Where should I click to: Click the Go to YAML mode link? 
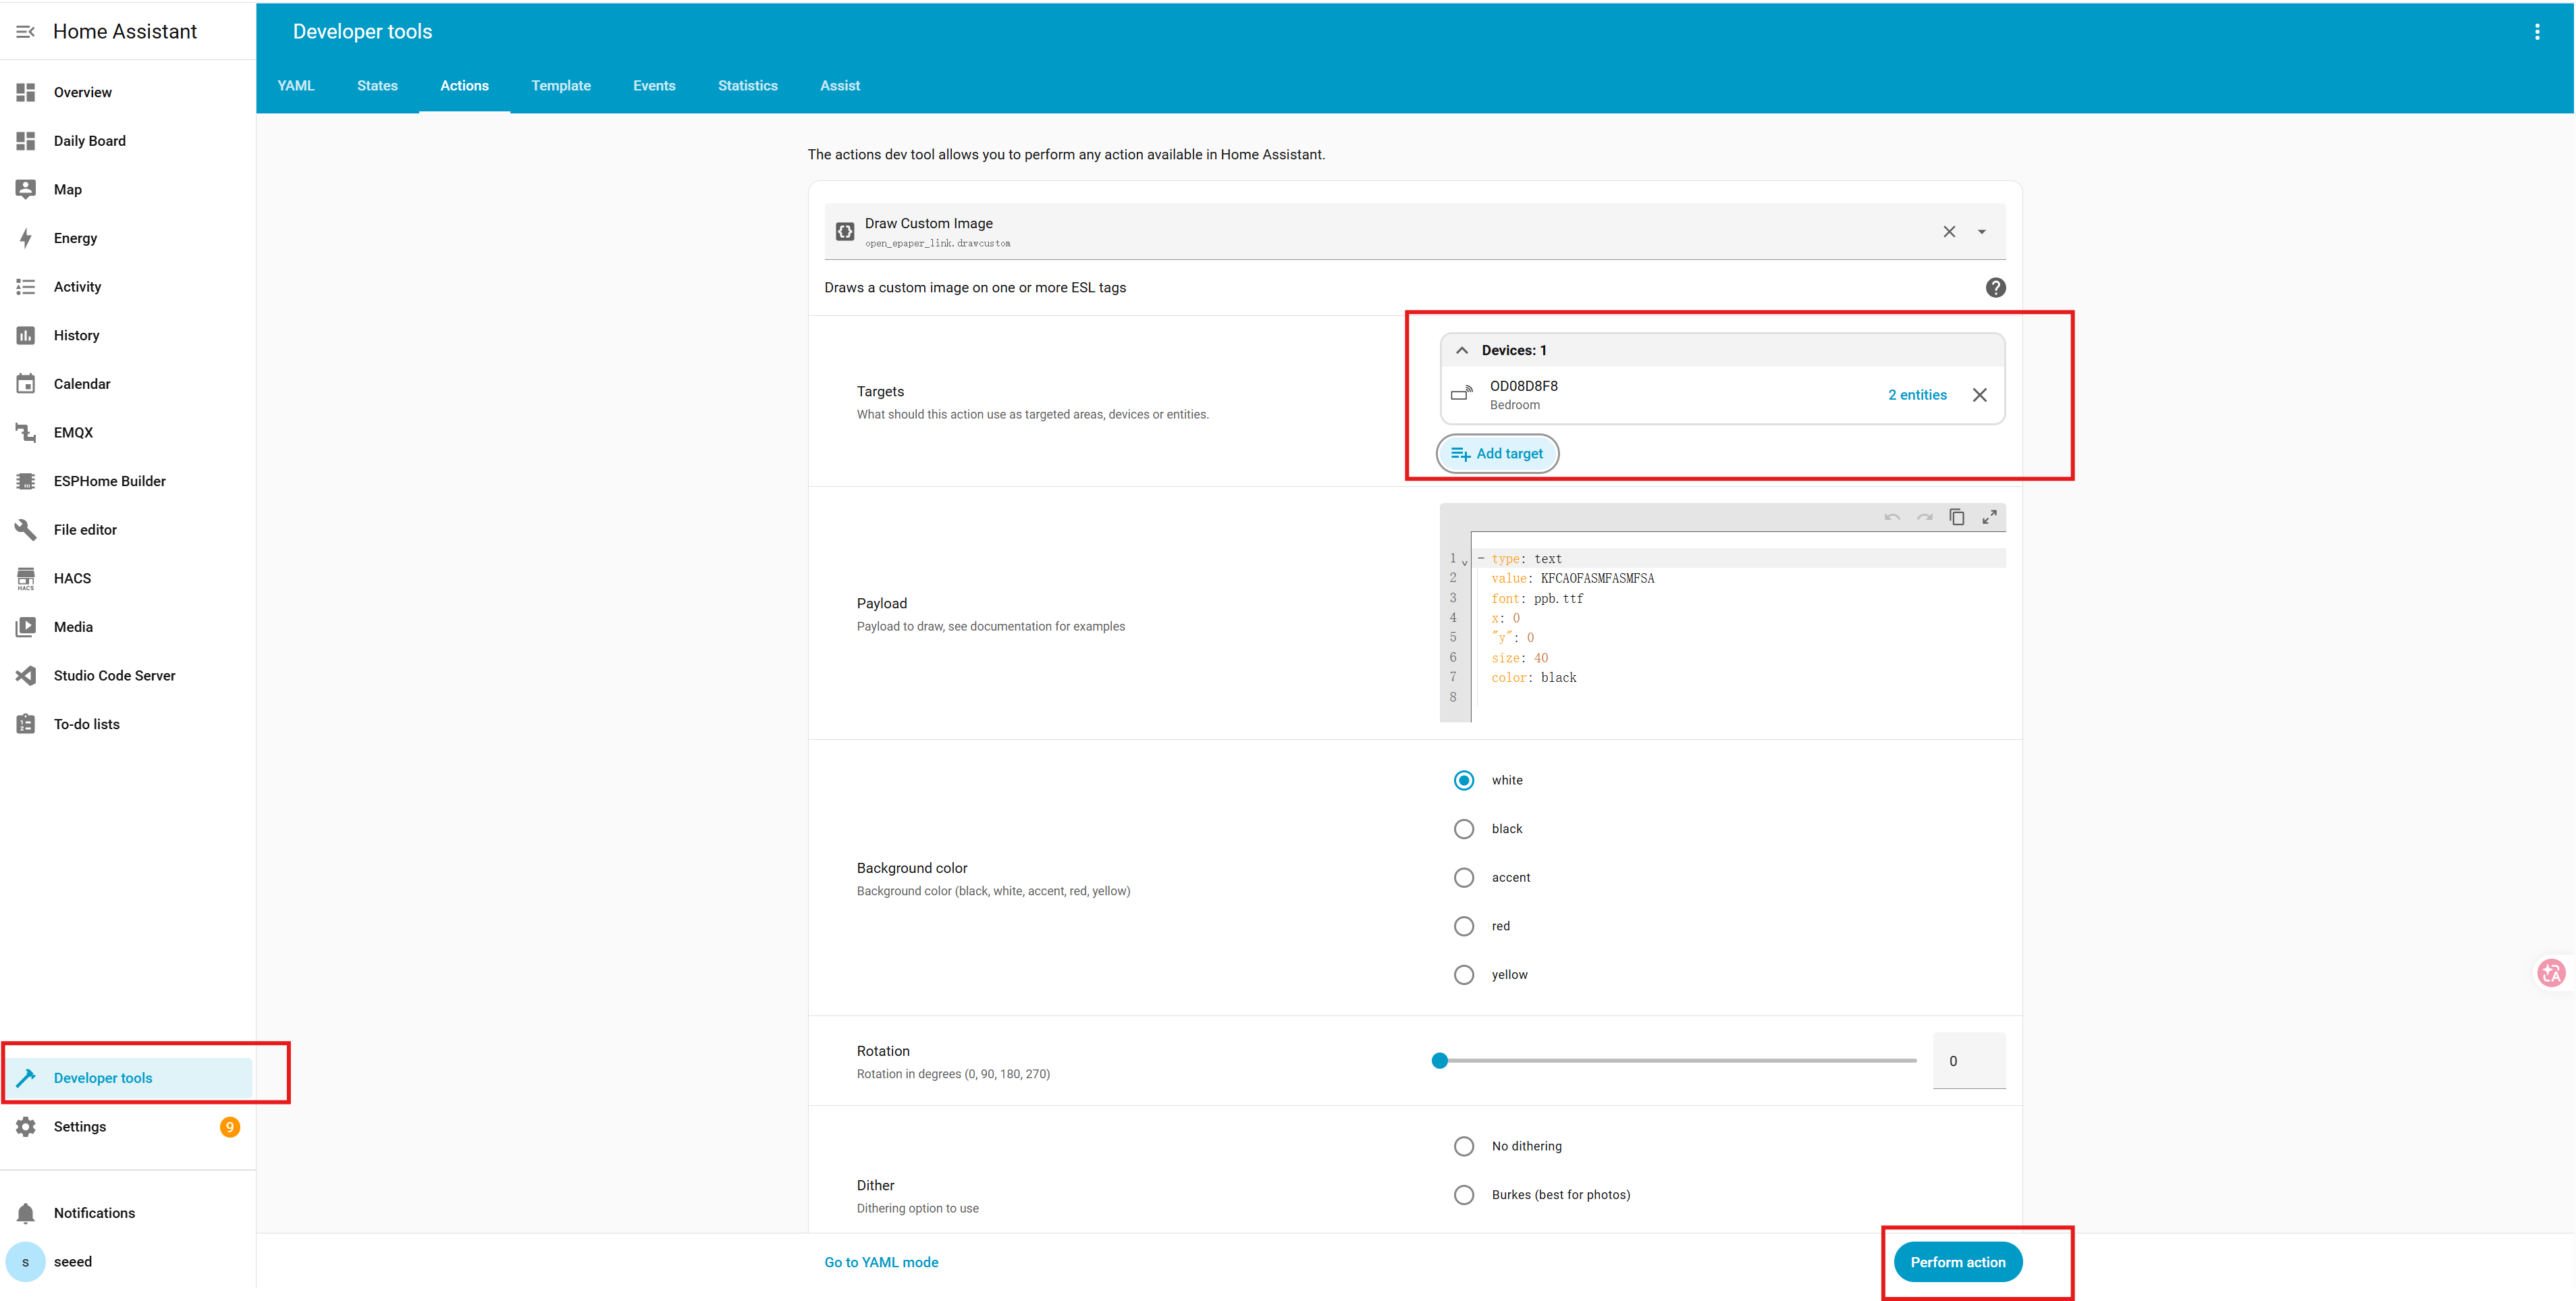click(881, 1262)
